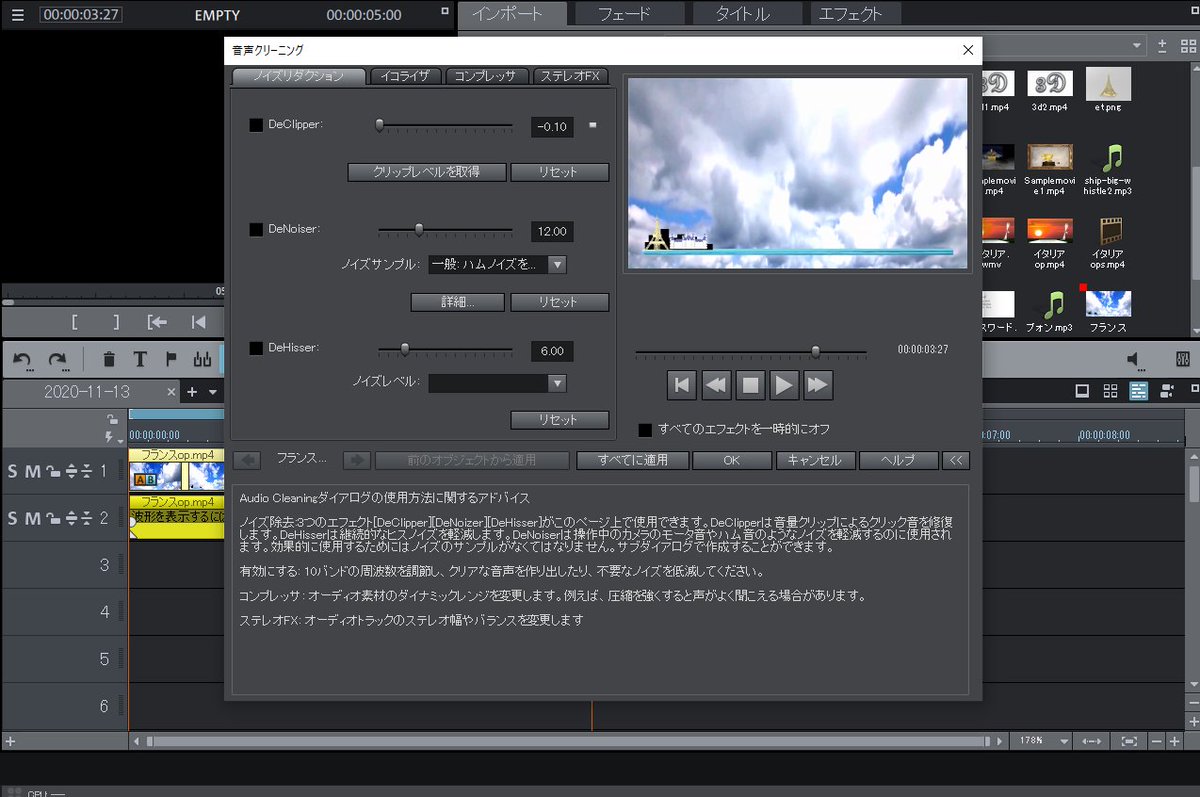Open dropdown arrow next to movie plus
Viewport: 1200px width, 797px height.
point(213,393)
